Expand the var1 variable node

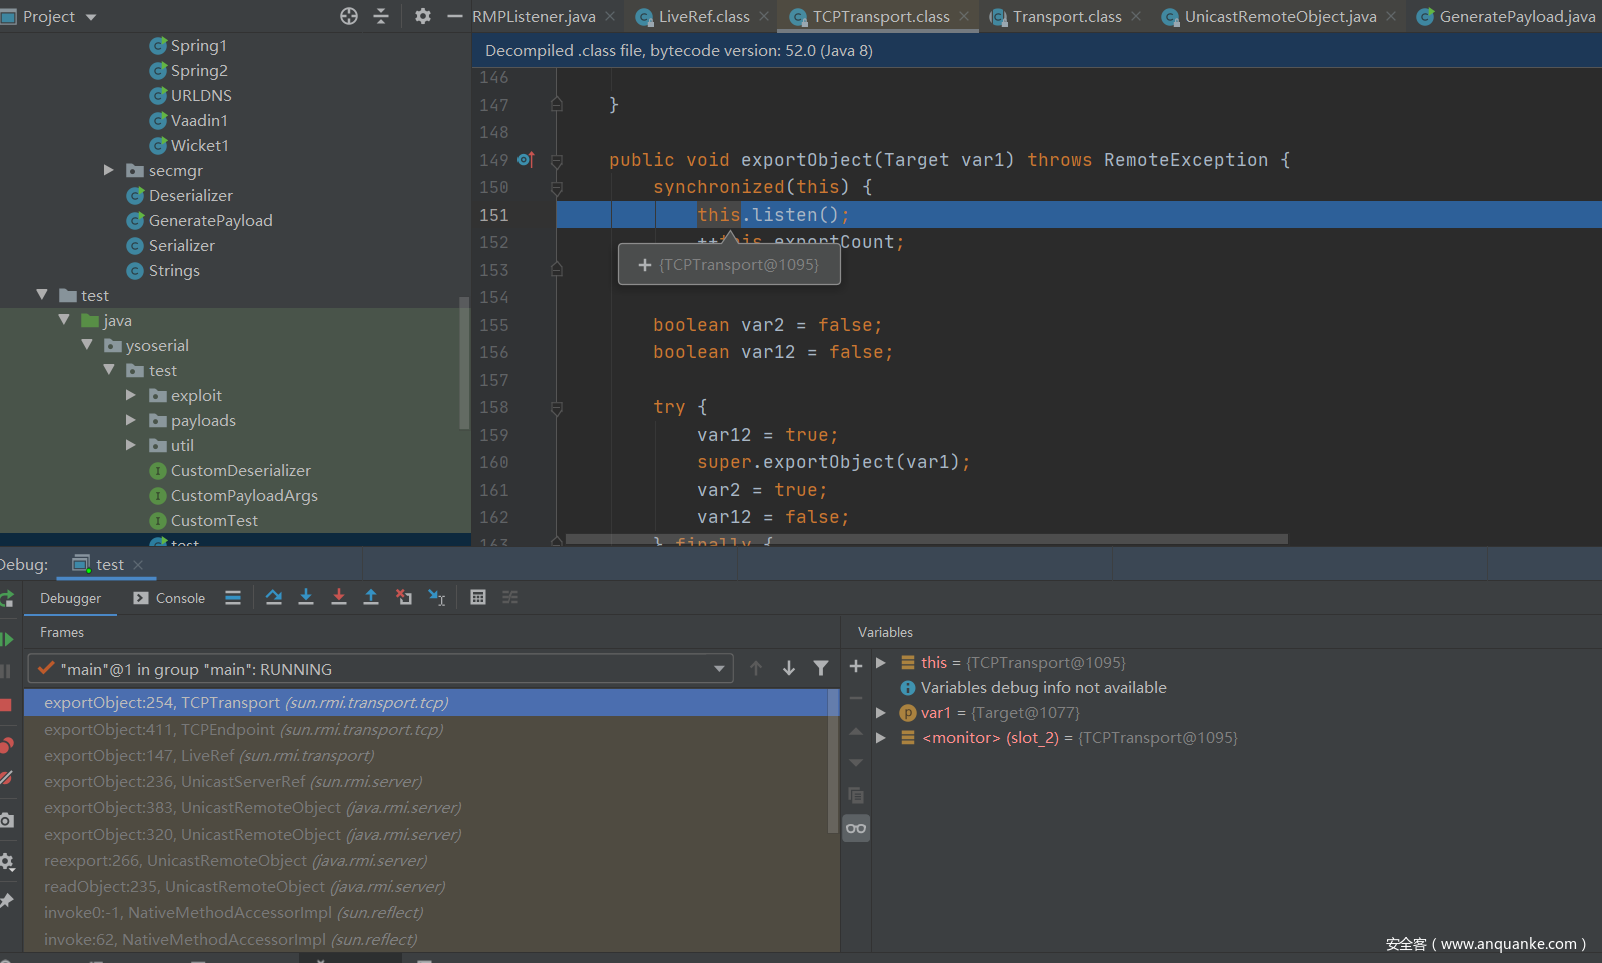coord(881,712)
